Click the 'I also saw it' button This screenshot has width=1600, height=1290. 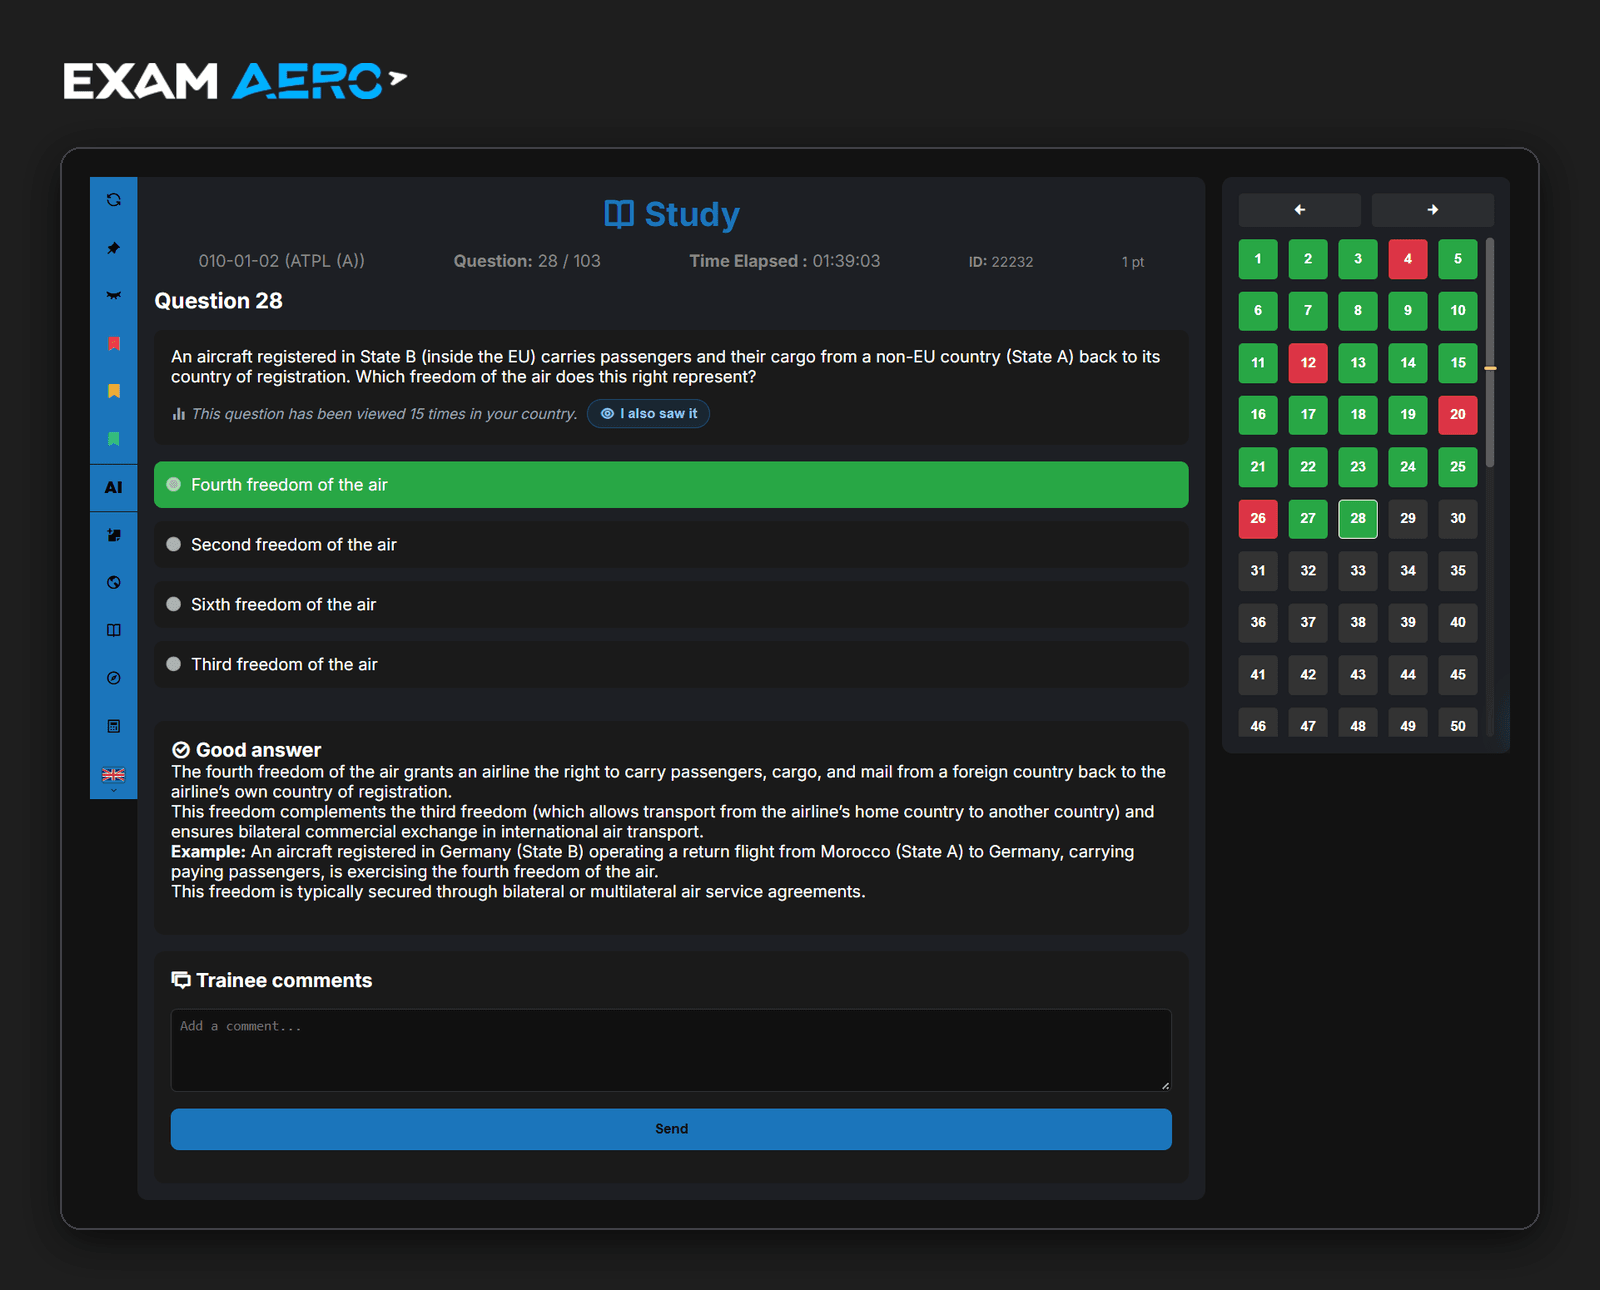pyautogui.click(x=648, y=414)
